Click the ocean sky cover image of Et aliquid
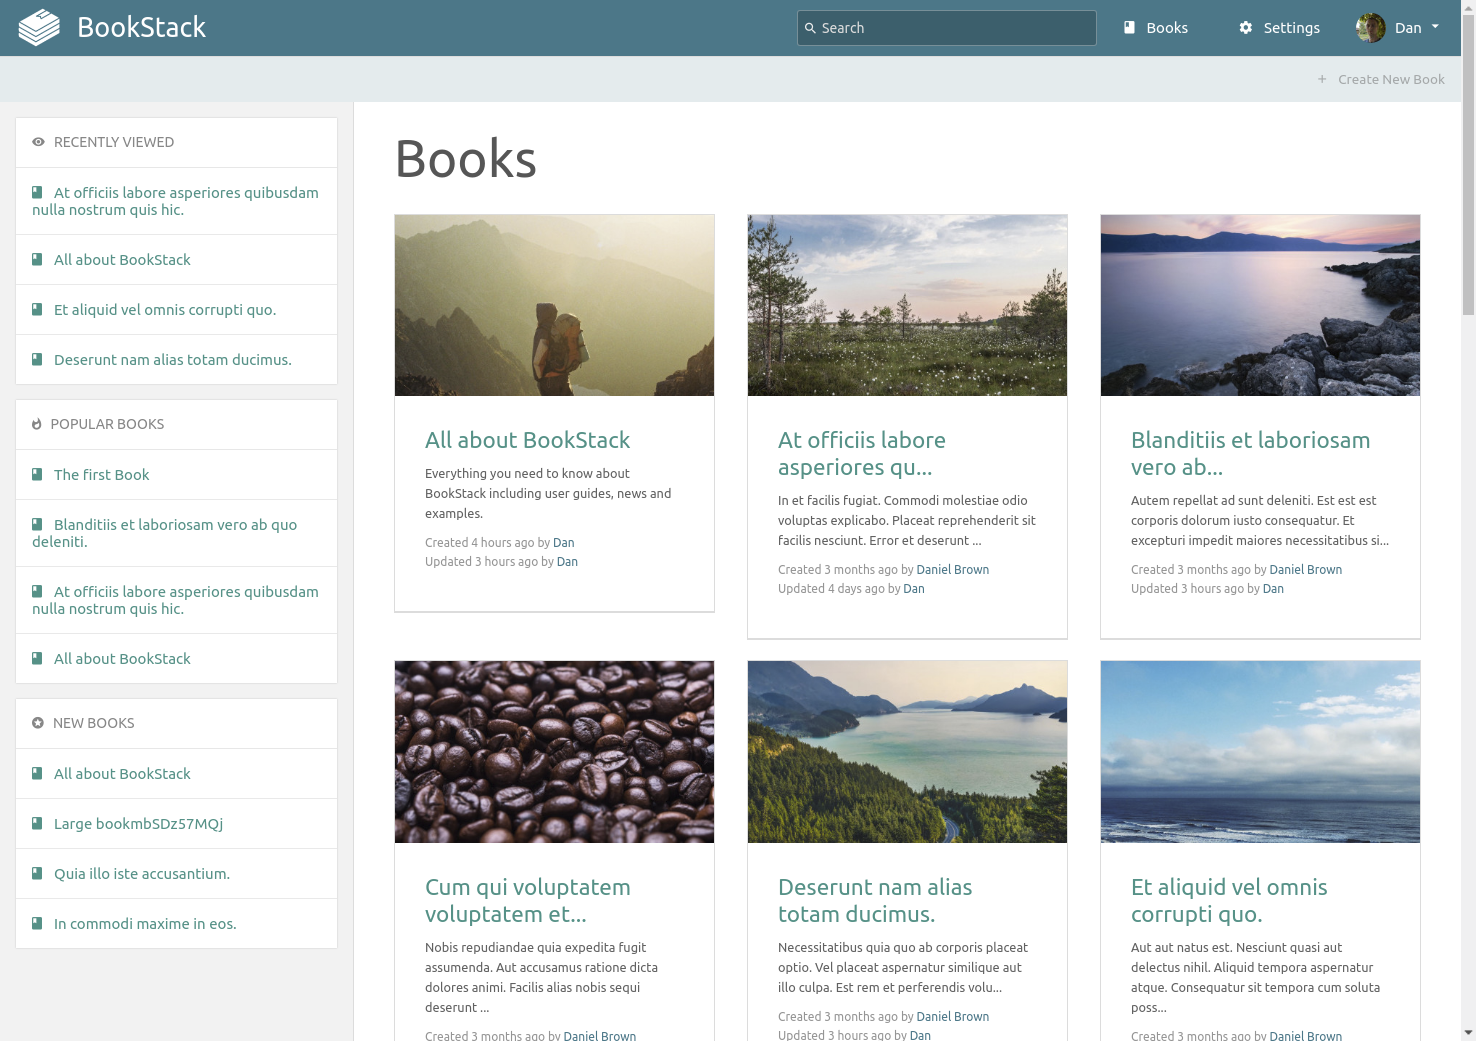1476x1041 pixels. (x=1260, y=752)
